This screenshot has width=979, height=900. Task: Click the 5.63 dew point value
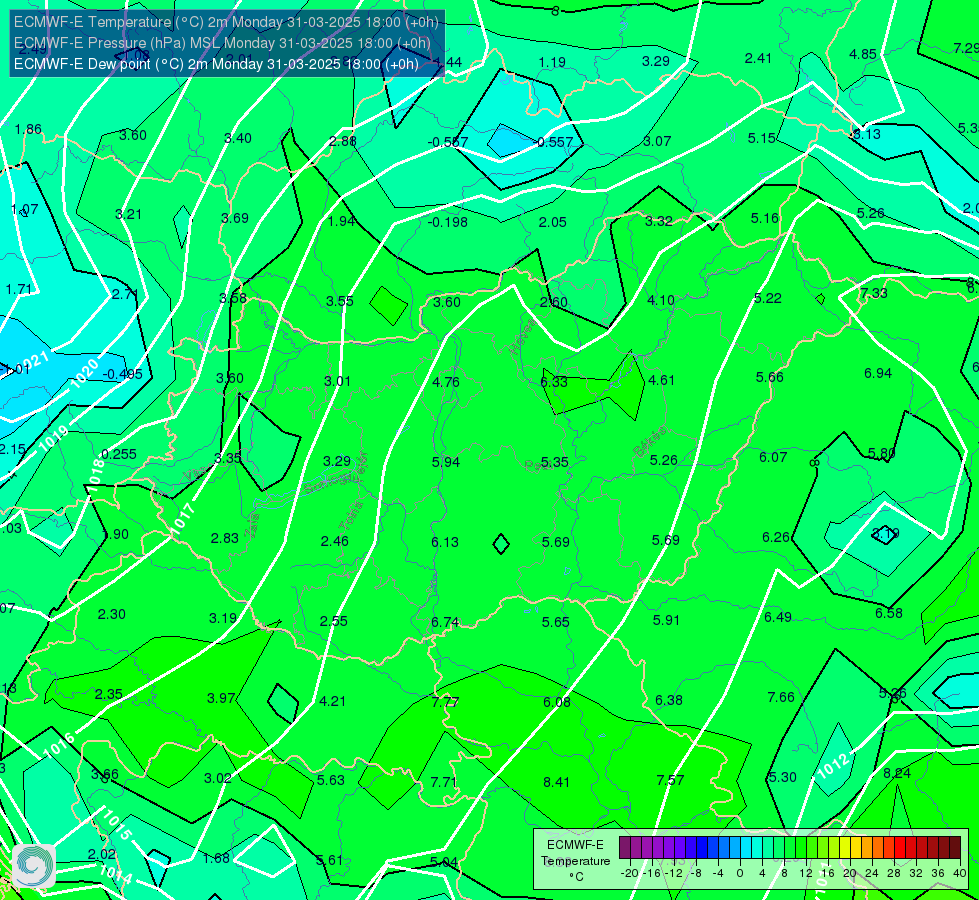[331, 780]
